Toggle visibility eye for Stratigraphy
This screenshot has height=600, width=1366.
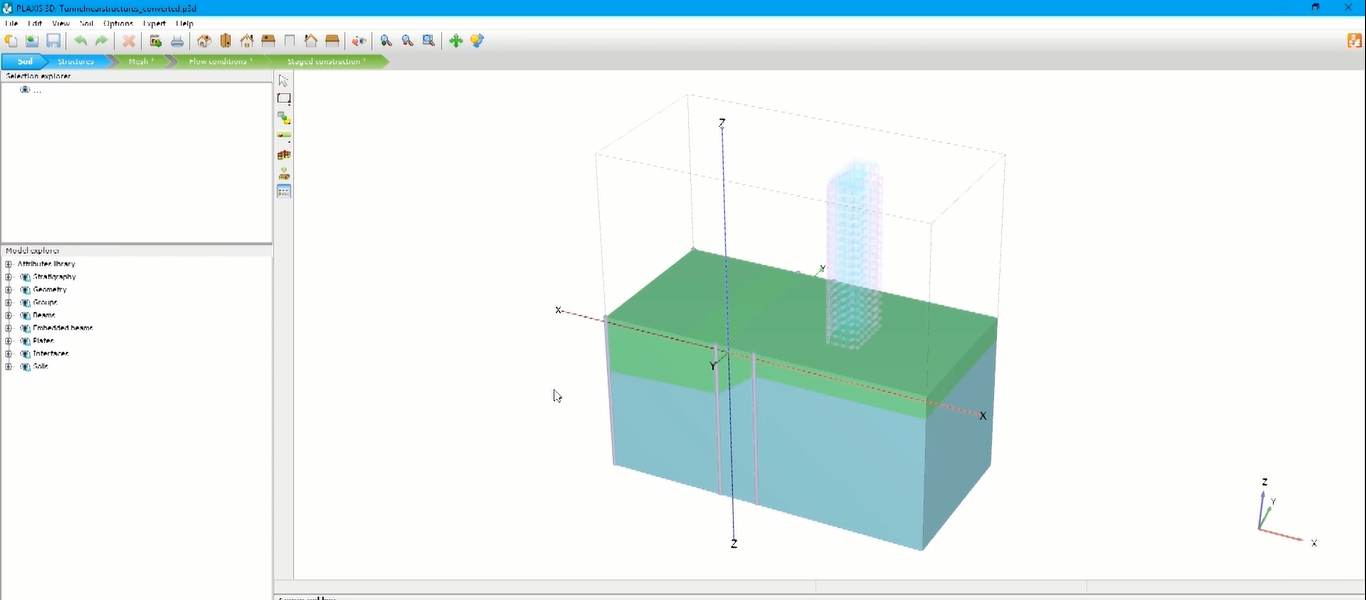25,277
